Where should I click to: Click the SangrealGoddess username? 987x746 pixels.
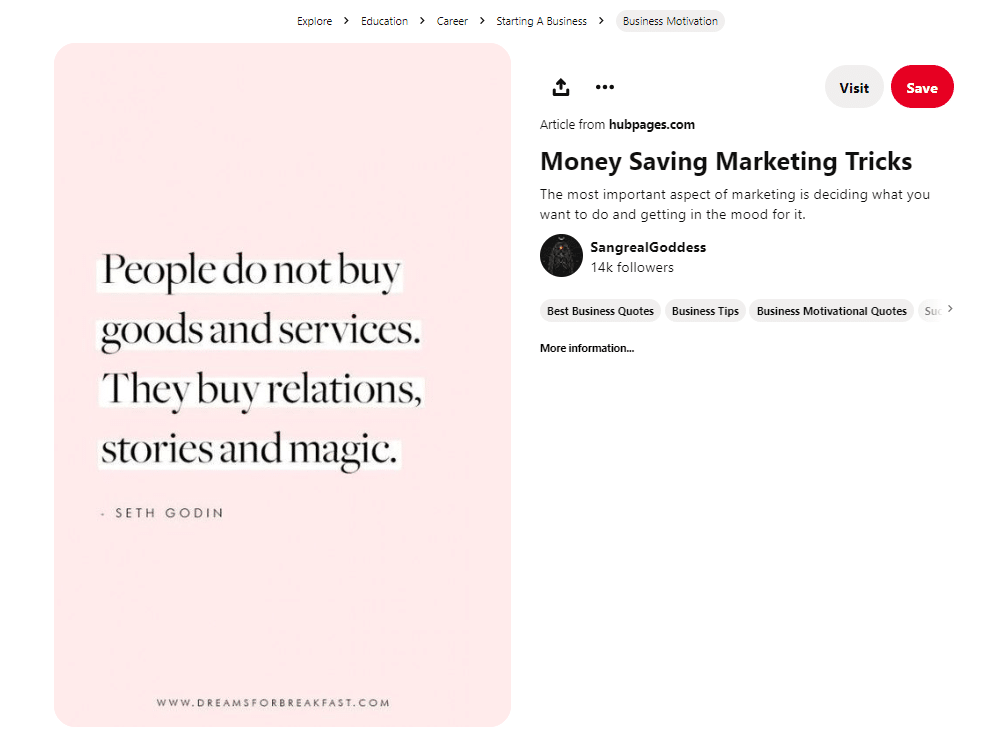(x=648, y=247)
